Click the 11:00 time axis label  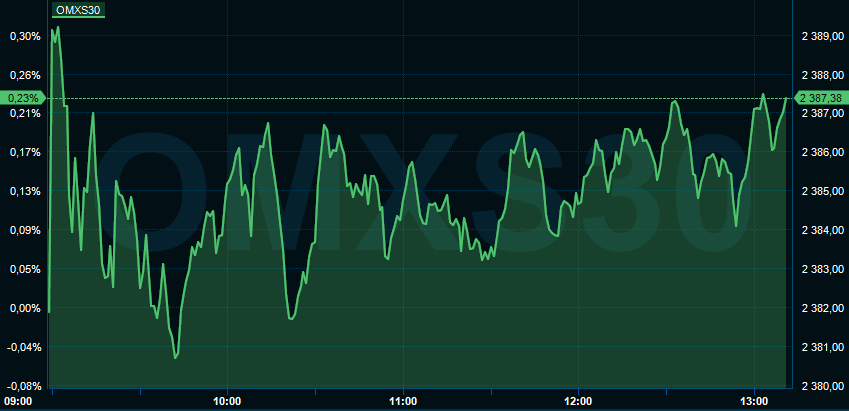coord(403,402)
